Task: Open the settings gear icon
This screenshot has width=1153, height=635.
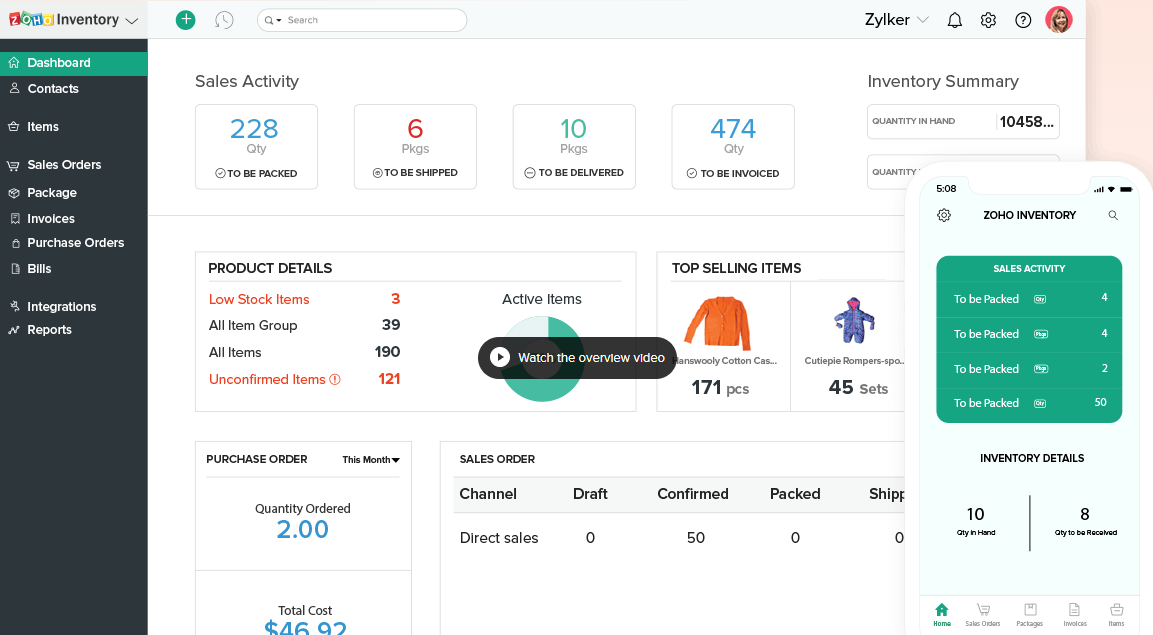Action: (x=988, y=19)
